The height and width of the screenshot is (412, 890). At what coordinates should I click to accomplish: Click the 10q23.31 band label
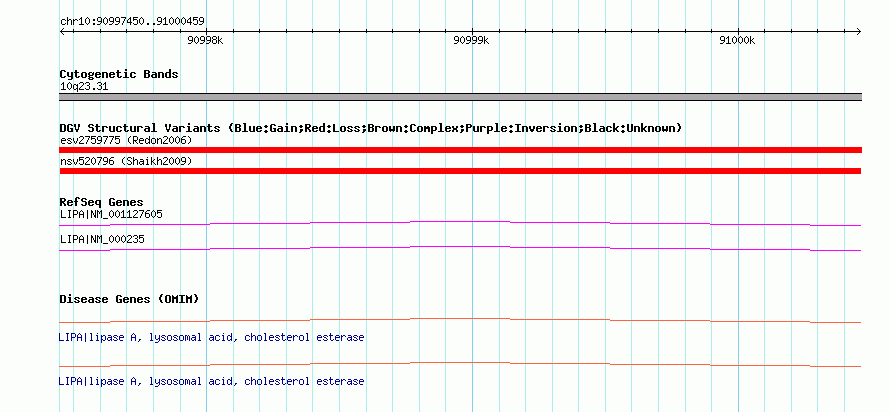84,87
